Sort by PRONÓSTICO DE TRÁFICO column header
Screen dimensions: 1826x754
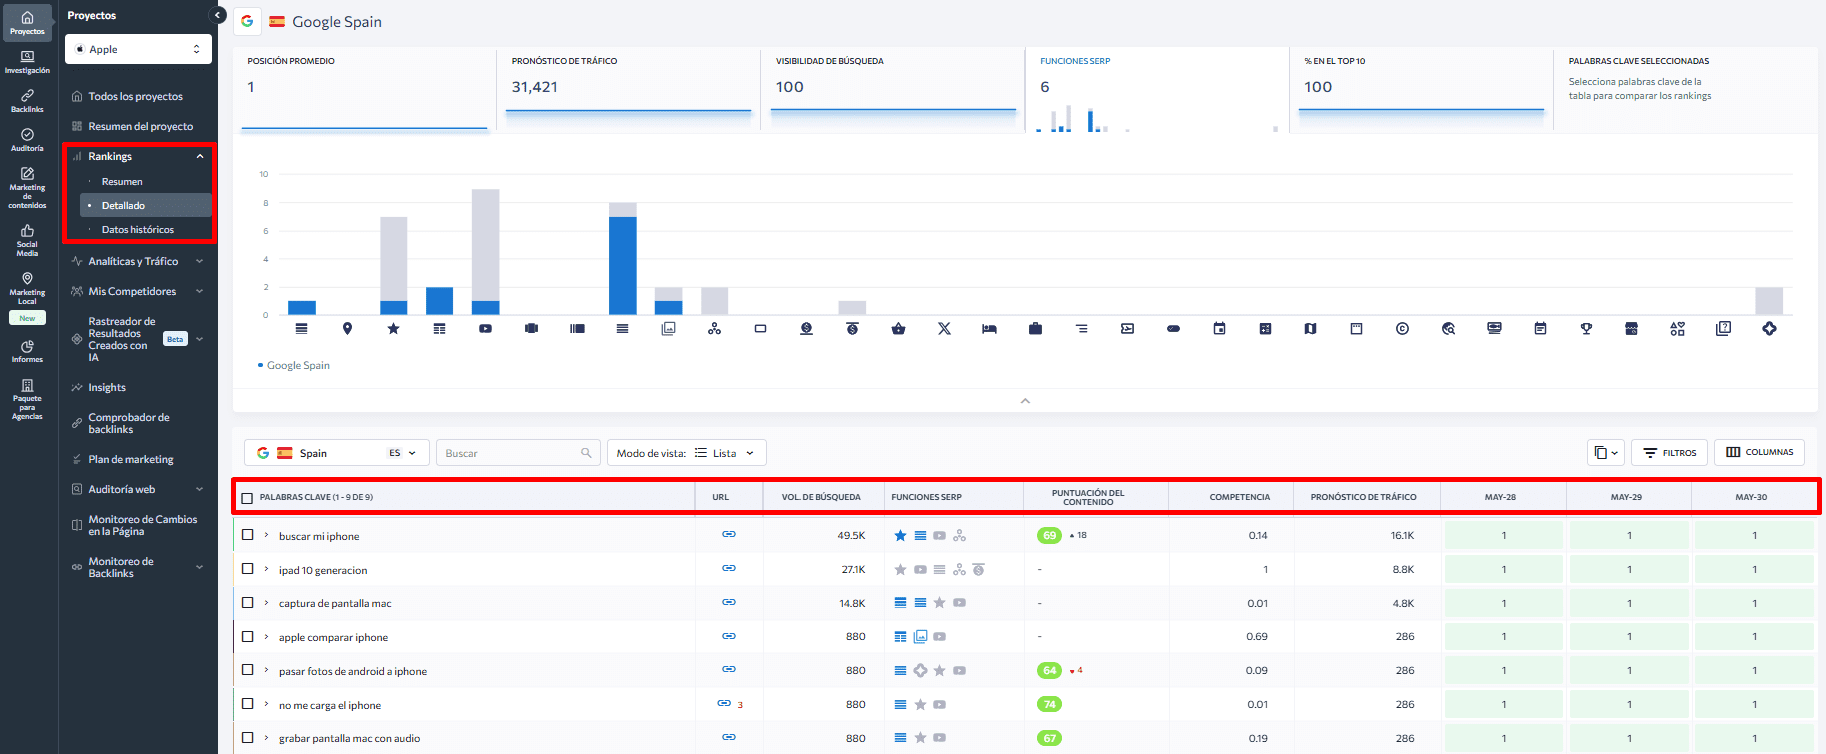1363,497
